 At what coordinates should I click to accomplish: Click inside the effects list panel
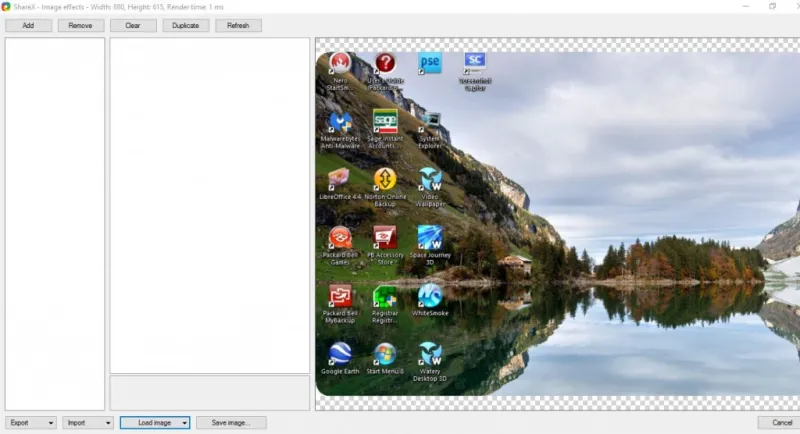pyautogui.click(x=55, y=223)
